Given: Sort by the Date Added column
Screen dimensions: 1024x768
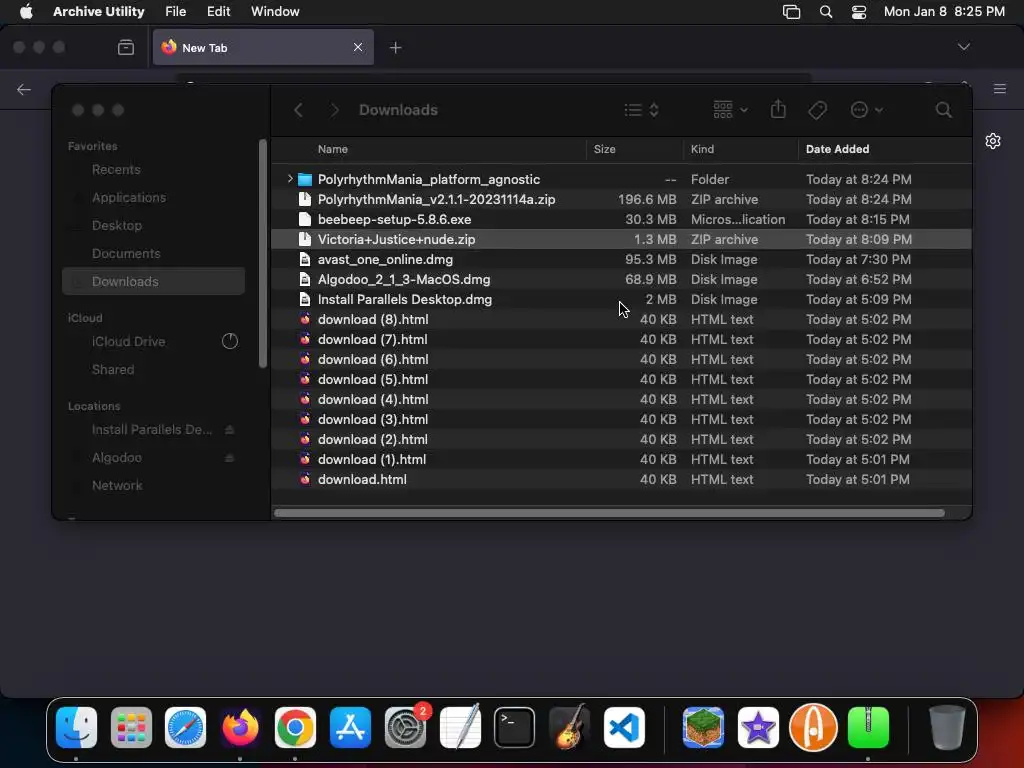Looking at the screenshot, I should tap(837, 149).
